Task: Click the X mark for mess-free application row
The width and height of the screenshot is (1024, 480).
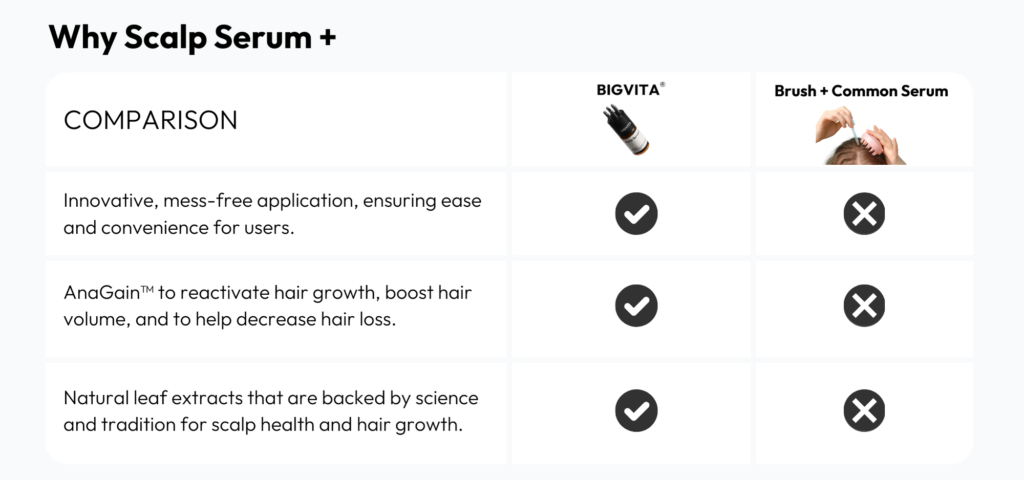Action: pyautogui.click(x=864, y=214)
